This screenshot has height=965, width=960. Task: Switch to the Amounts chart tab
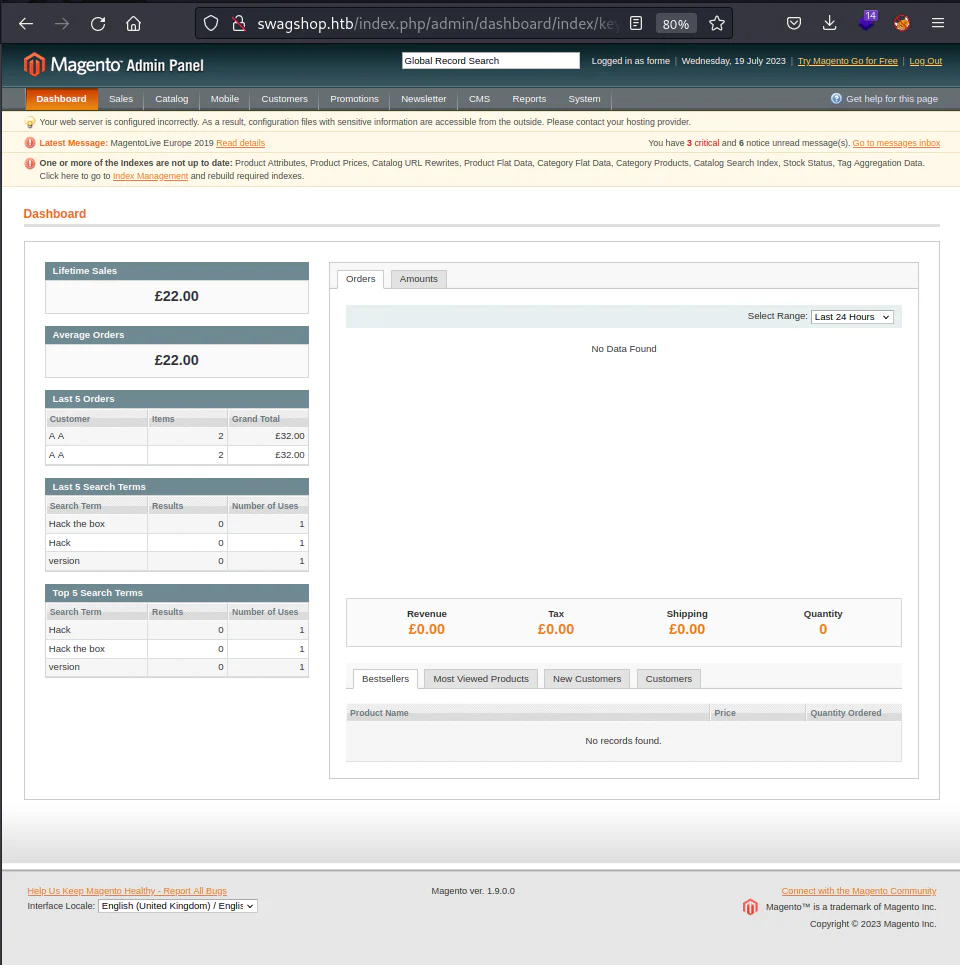(x=418, y=279)
